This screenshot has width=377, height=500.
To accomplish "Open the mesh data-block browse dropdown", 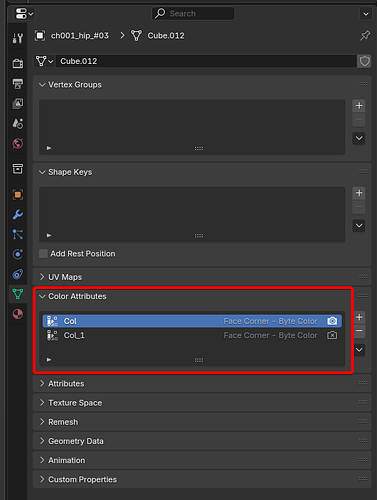I will [44, 61].
